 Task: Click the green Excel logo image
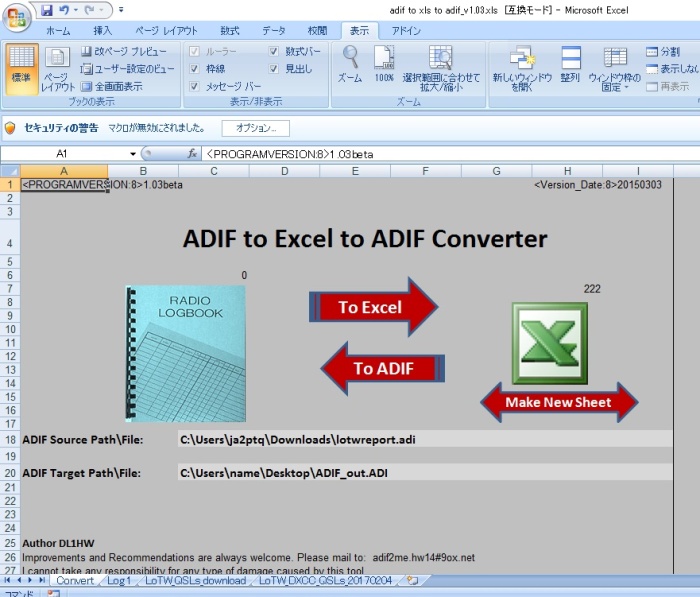550,343
